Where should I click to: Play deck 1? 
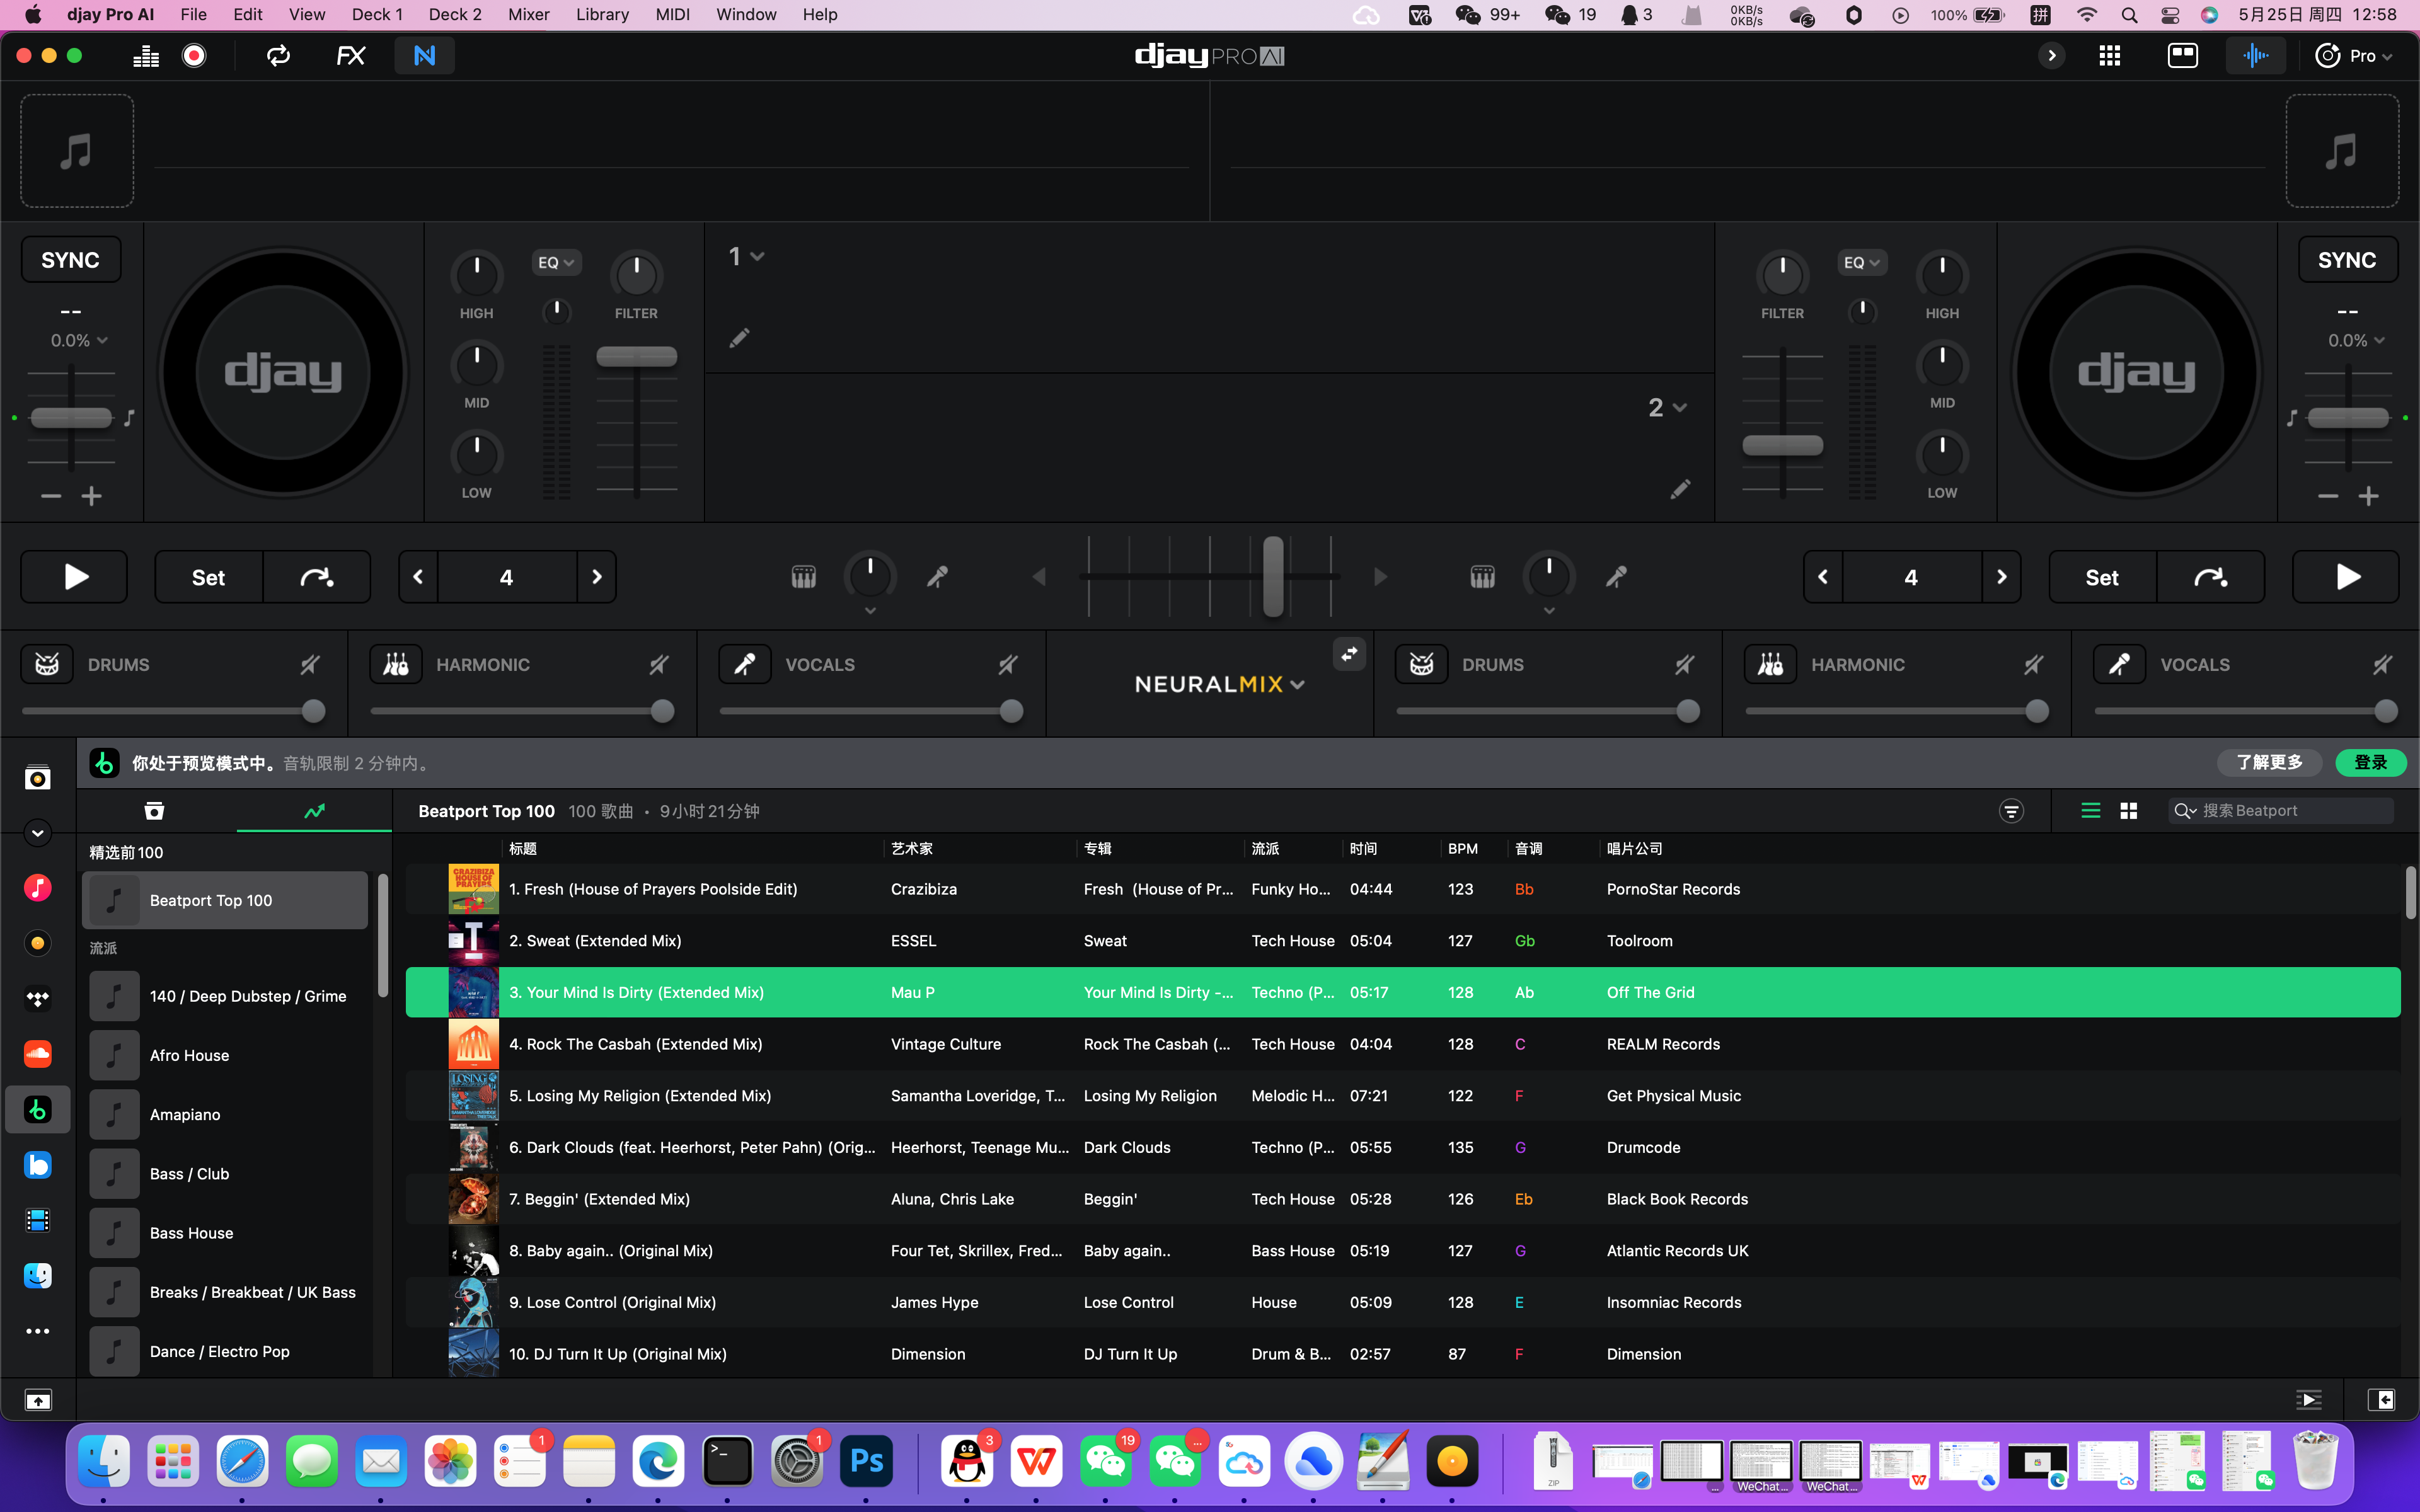(x=75, y=577)
